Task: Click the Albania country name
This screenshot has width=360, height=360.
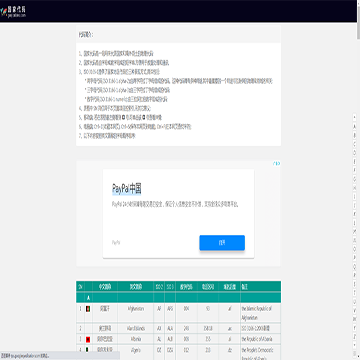Action: 136,339
